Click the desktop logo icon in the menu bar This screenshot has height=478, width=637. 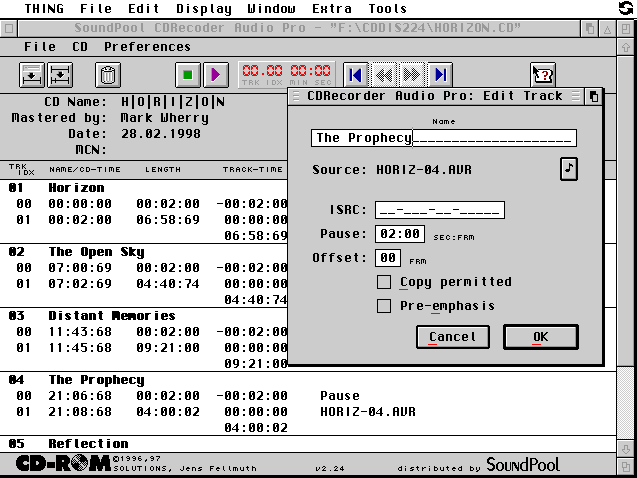point(626,9)
